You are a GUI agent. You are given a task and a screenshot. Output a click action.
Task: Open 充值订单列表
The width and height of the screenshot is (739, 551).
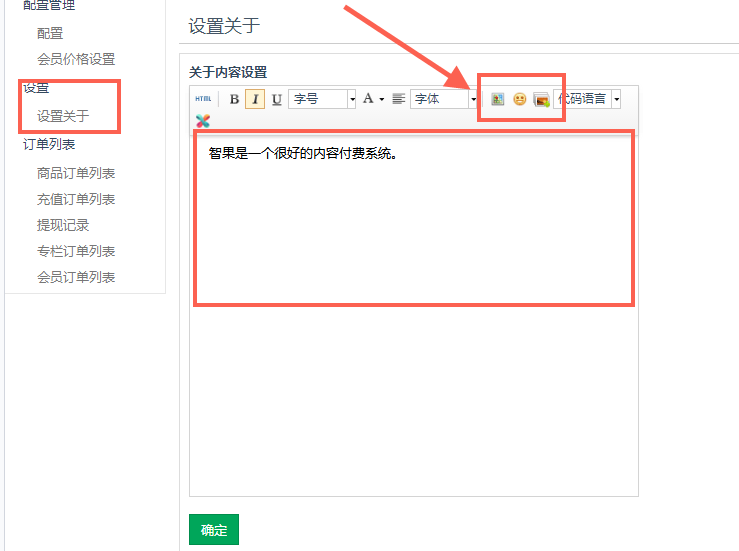[76, 199]
